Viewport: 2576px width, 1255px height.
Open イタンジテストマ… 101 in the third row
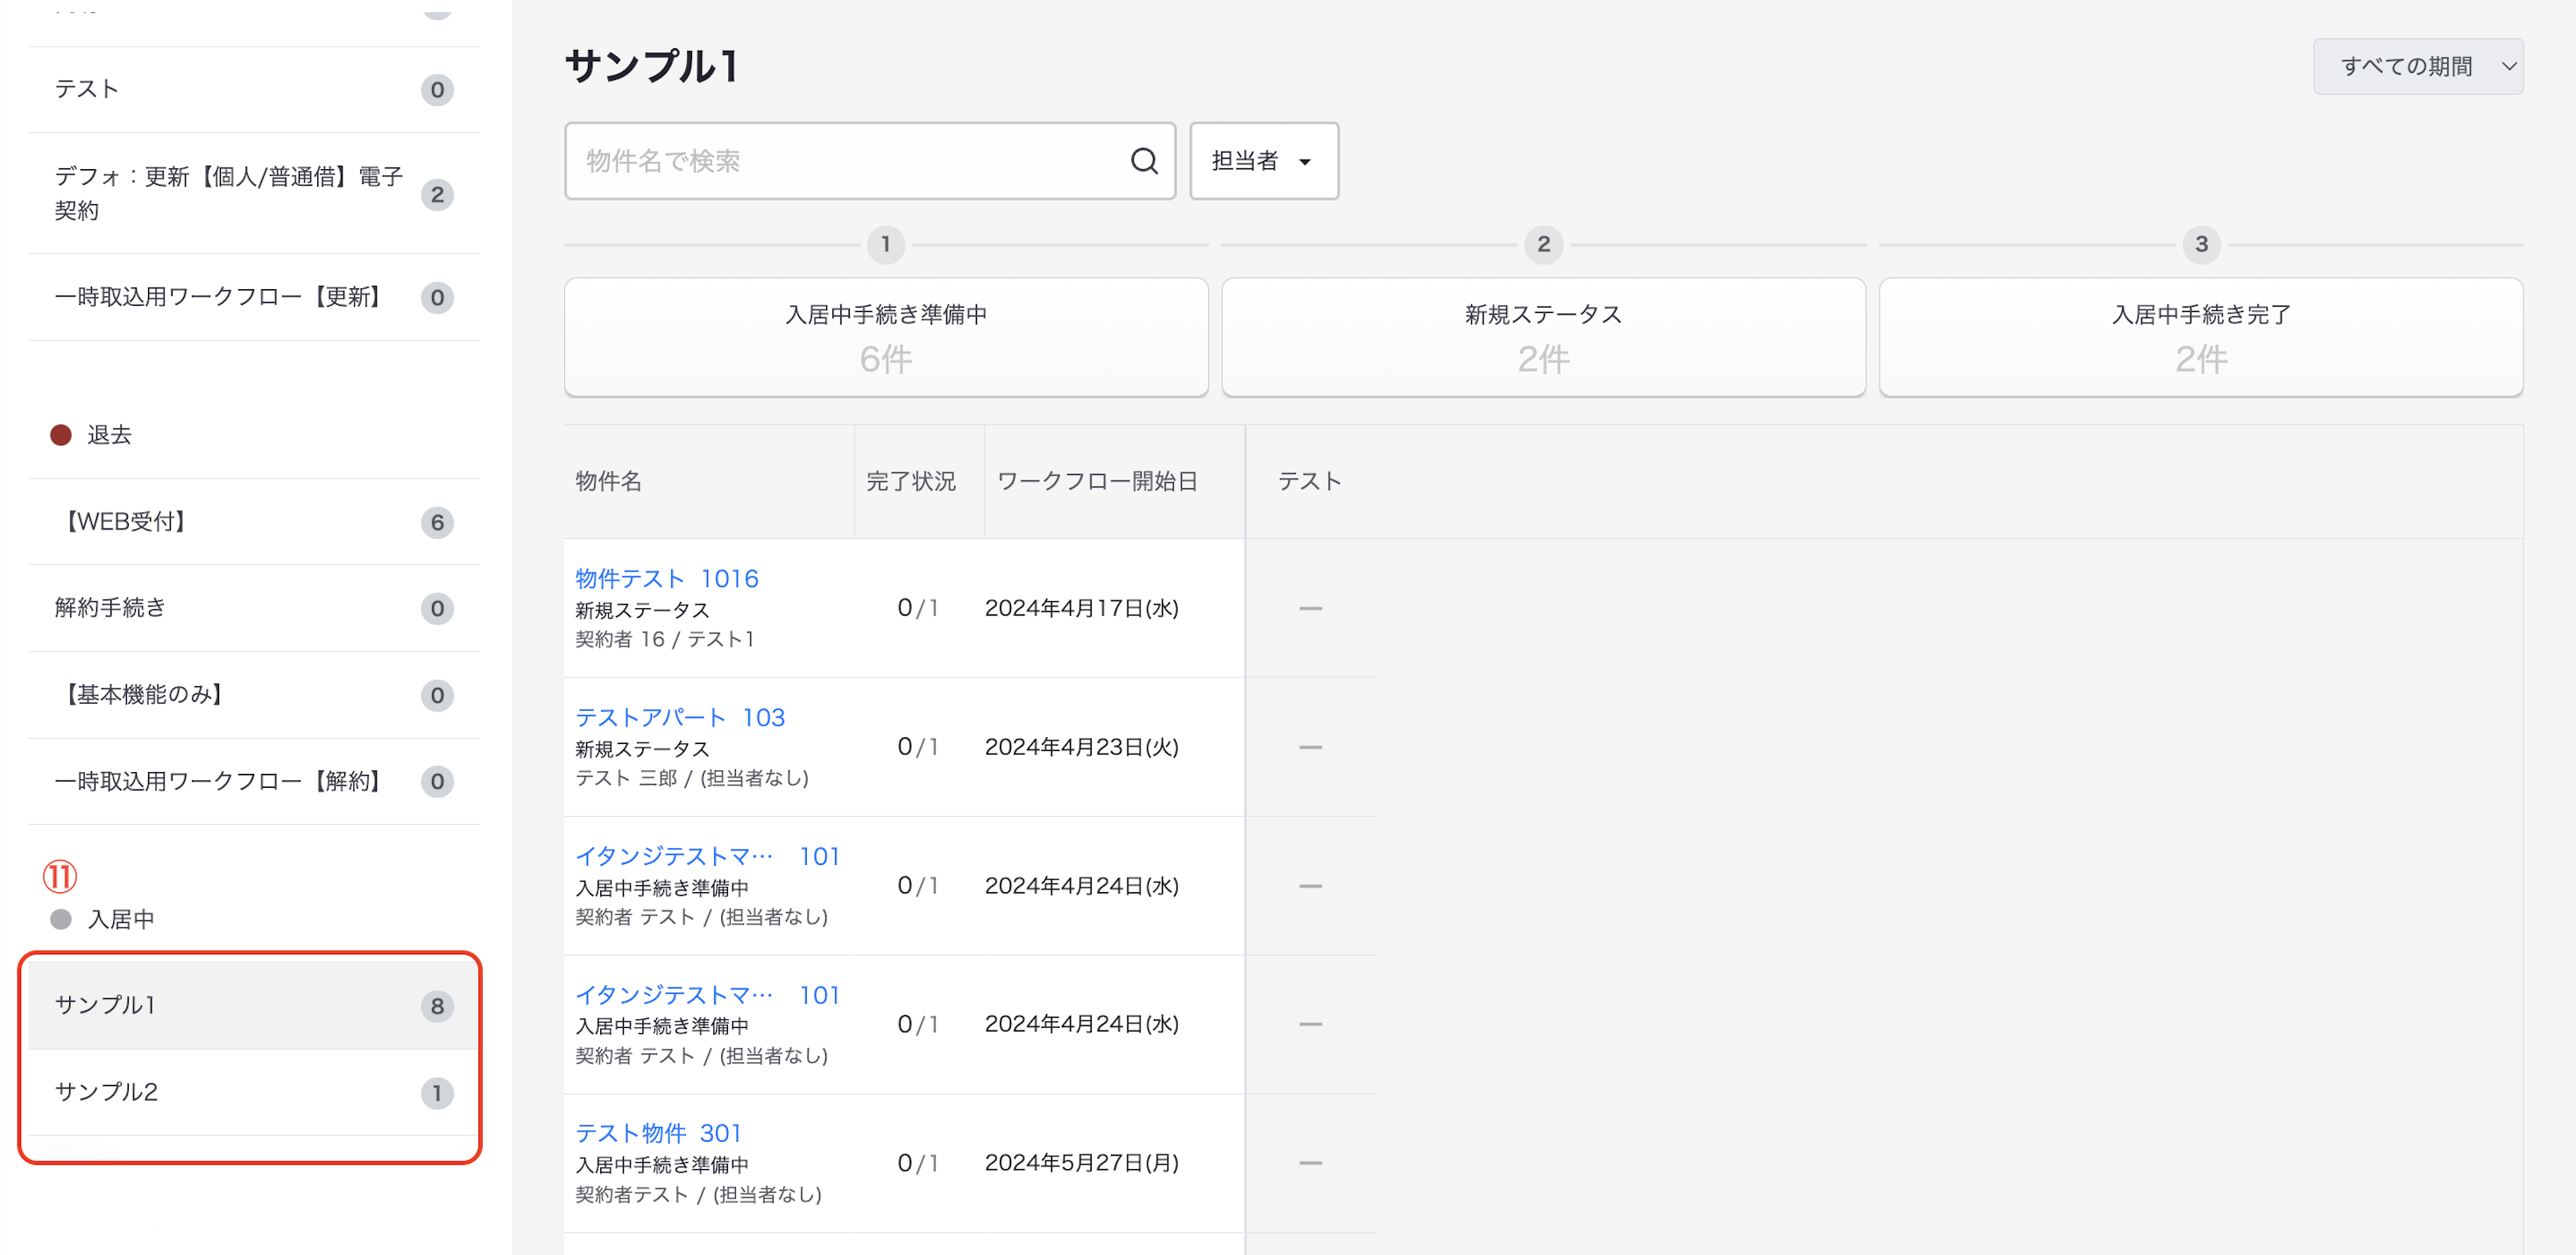click(707, 856)
